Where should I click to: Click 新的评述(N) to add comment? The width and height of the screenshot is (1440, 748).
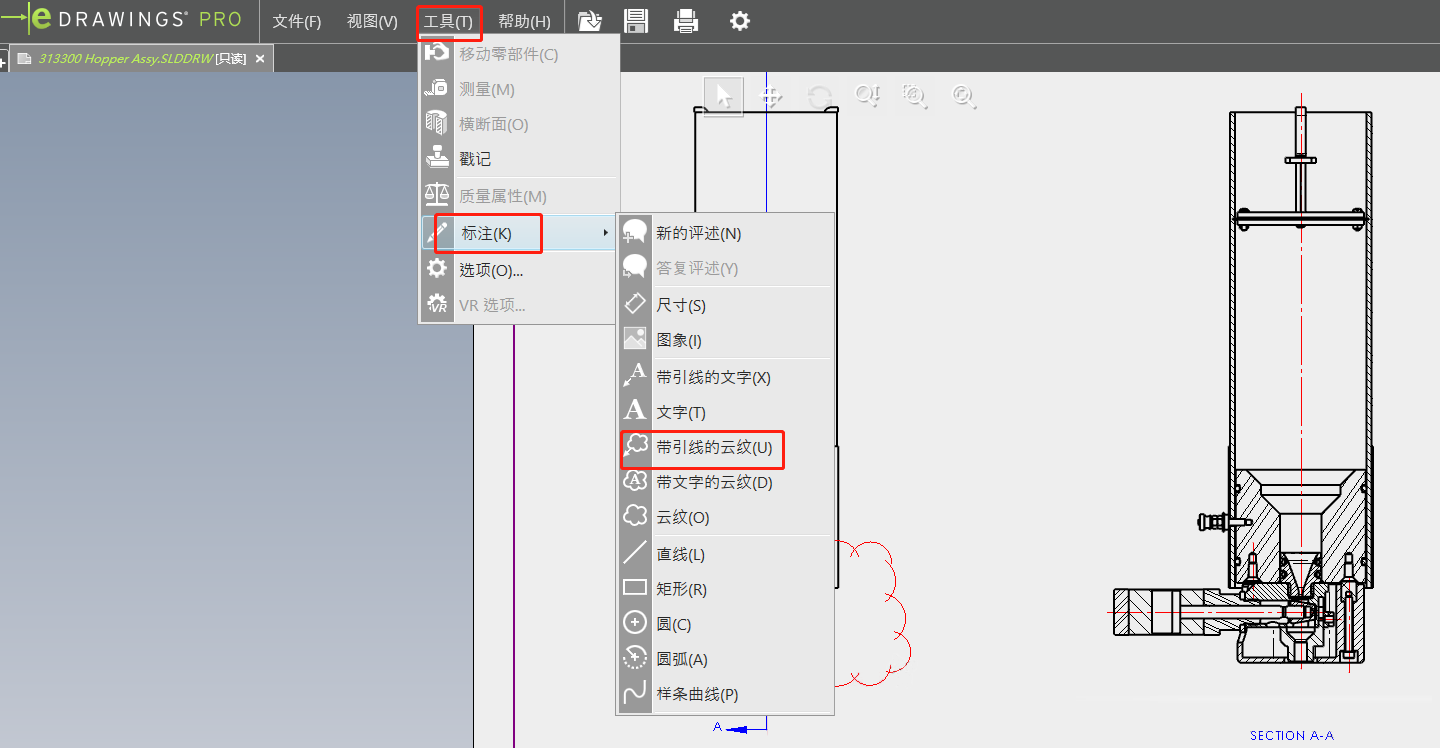(x=698, y=233)
